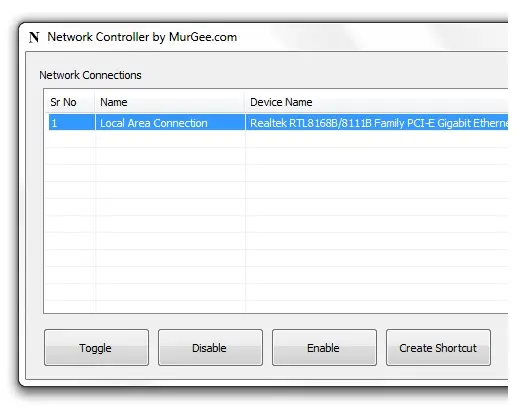Click the Disable button
The image size is (532, 417).
point(210,347)
